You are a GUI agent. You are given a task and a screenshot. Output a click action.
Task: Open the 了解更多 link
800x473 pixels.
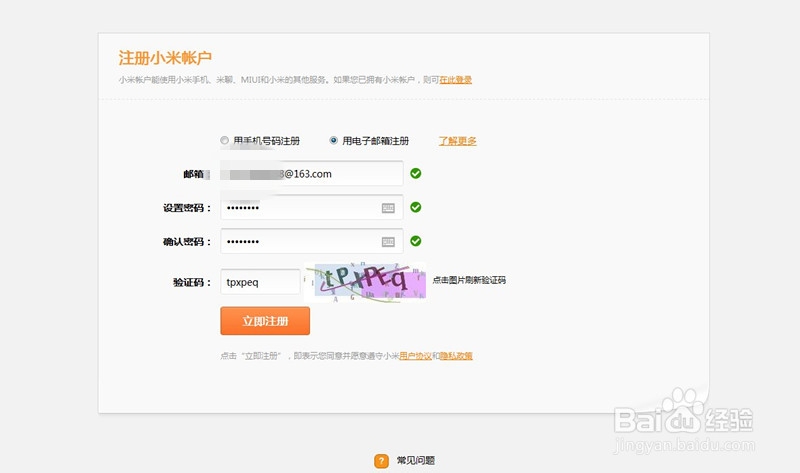point(458,141)
